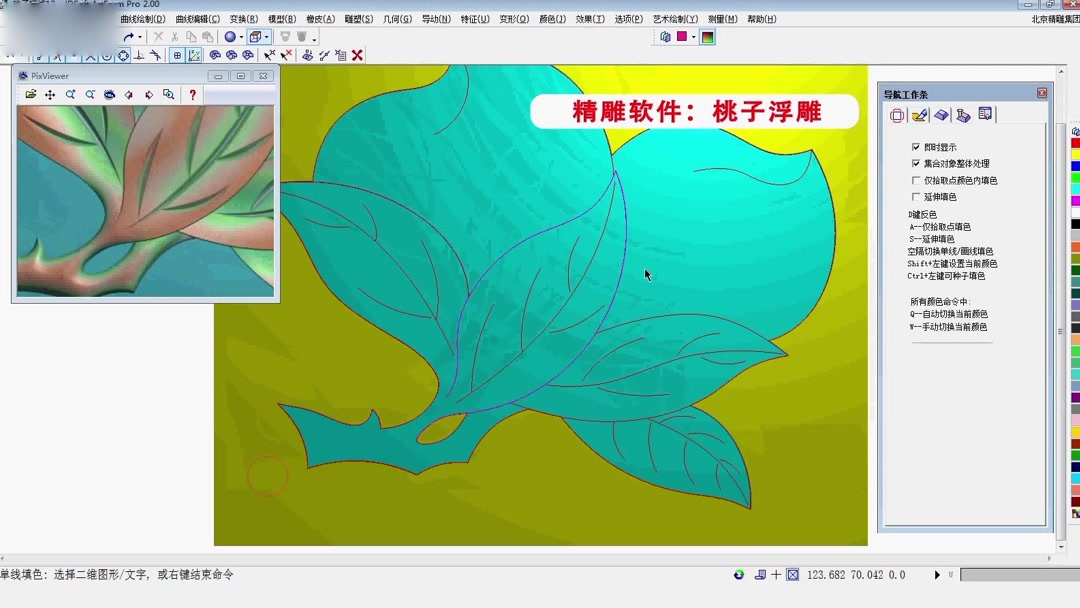Click the play arrow near the coordinate display
This screenshot has width=1080, height=608.
tap(937, 575)
